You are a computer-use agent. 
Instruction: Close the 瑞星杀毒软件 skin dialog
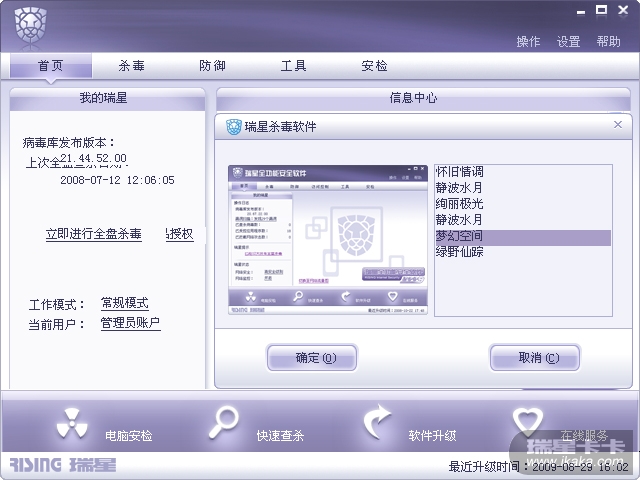point(618,124)
